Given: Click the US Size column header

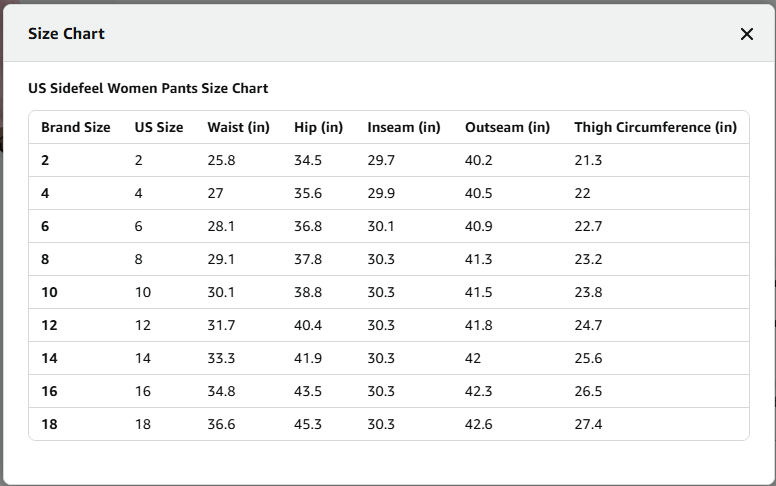Looking at the screenshot, I should click(x=159, y=127).
